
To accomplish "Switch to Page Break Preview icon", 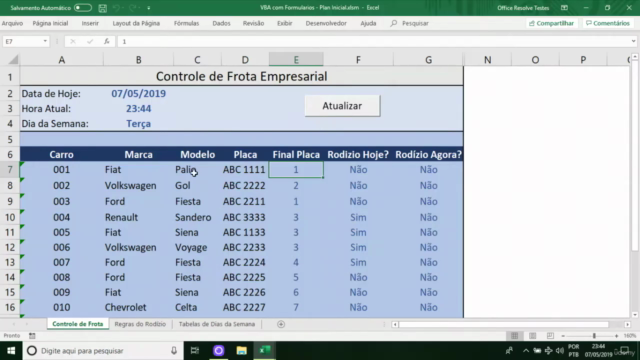I will click(550, 336).
